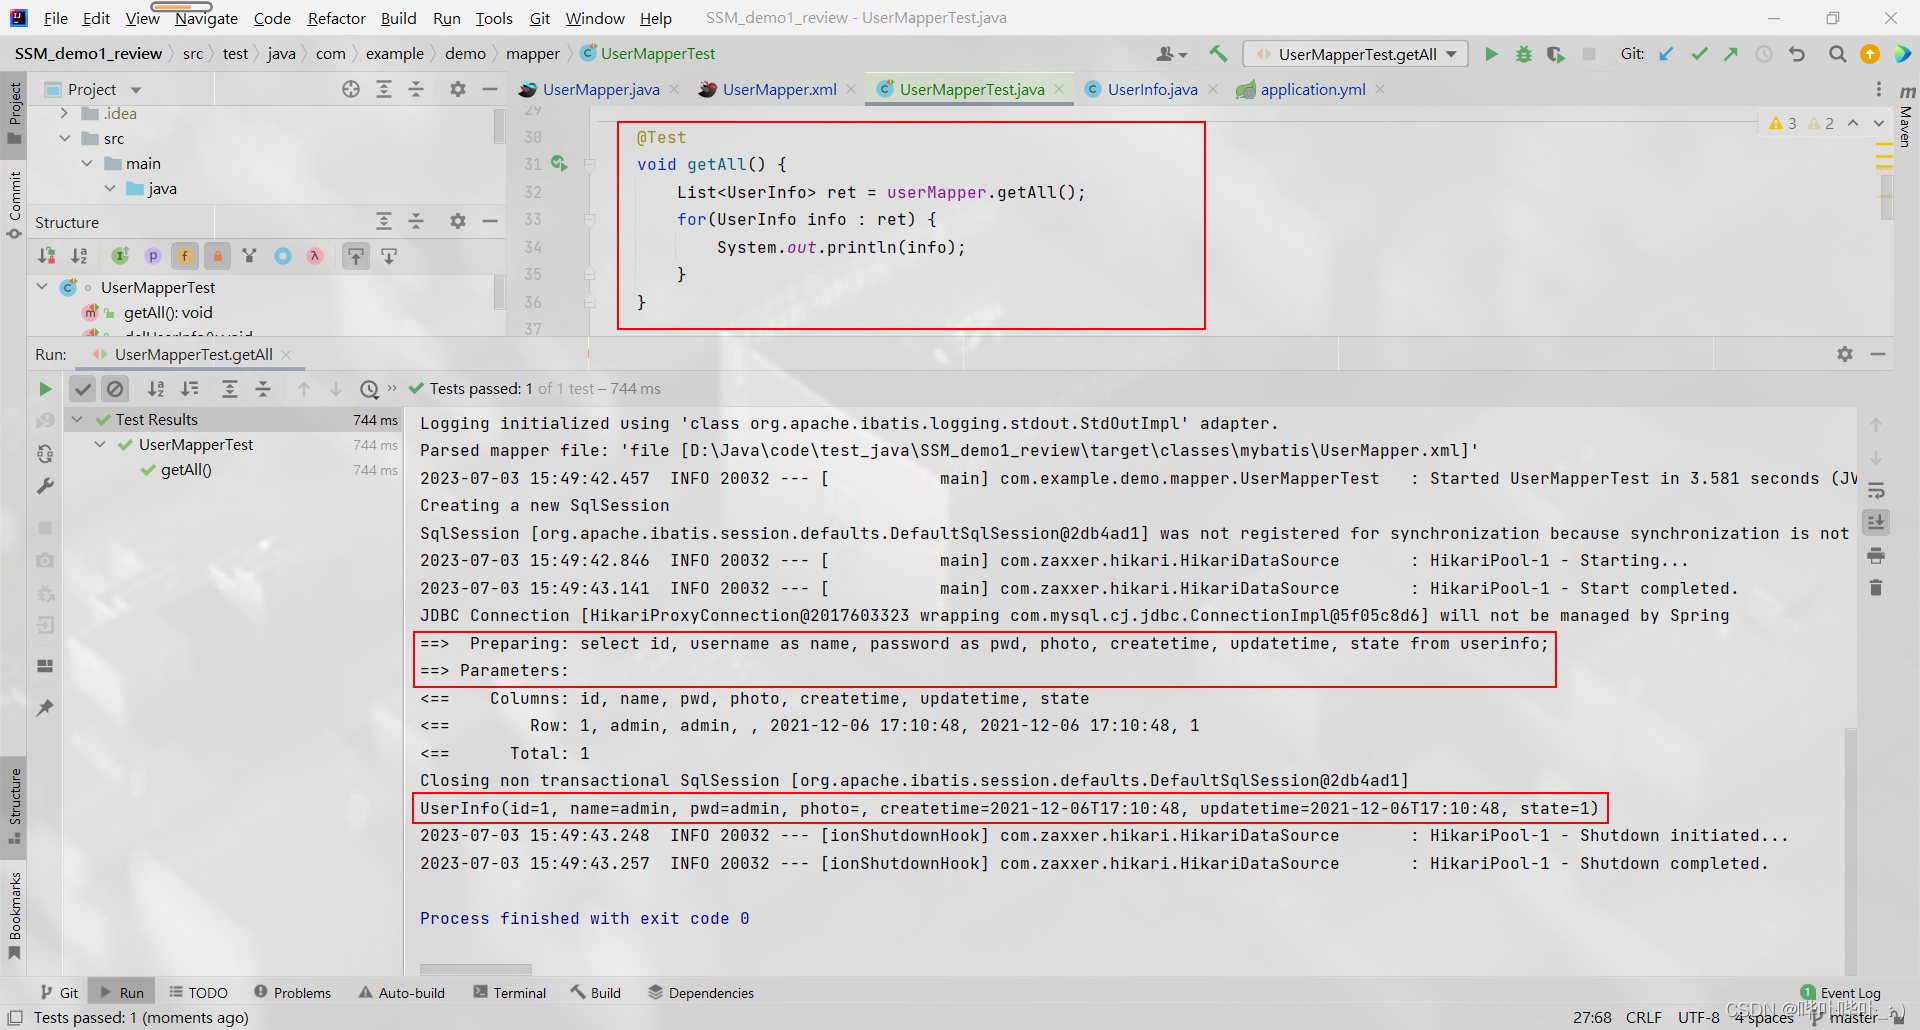Click the wrench settings icon in Run sidebar
Image resolution: width=1920 pixels, height=1030 pixels.
coord(45,486)
